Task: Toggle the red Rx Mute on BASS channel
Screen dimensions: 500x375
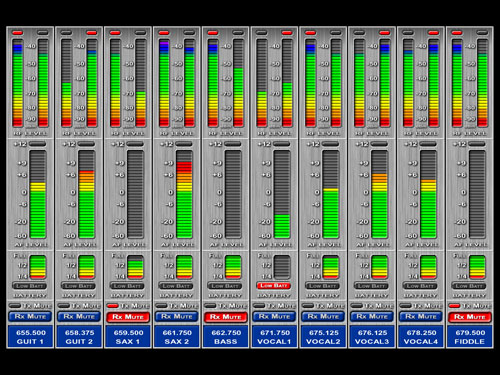Action: pos(225,317)
